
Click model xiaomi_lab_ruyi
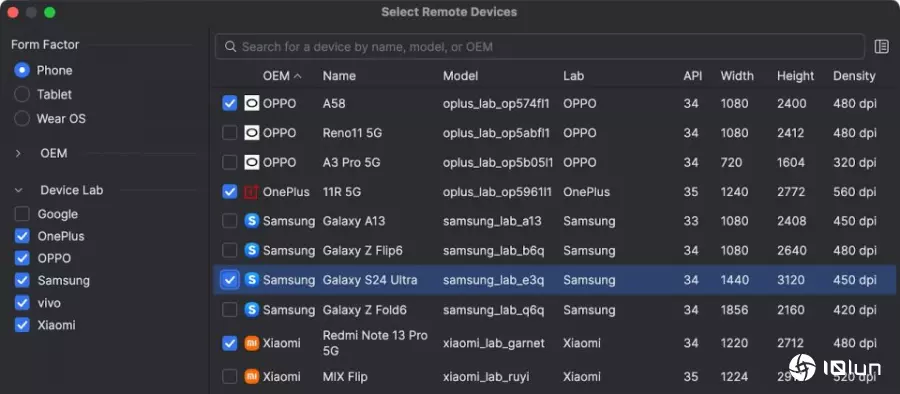click(486, 377)
